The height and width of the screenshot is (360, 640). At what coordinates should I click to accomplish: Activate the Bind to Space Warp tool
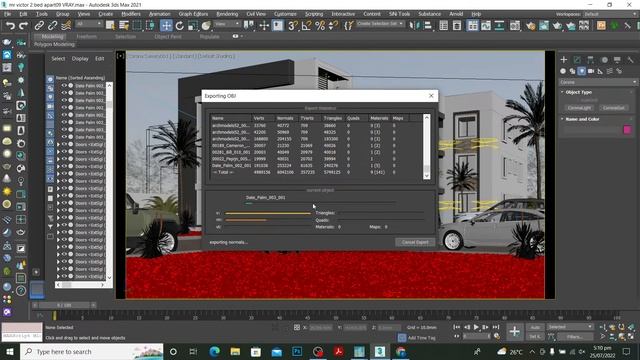click(66, 26)
